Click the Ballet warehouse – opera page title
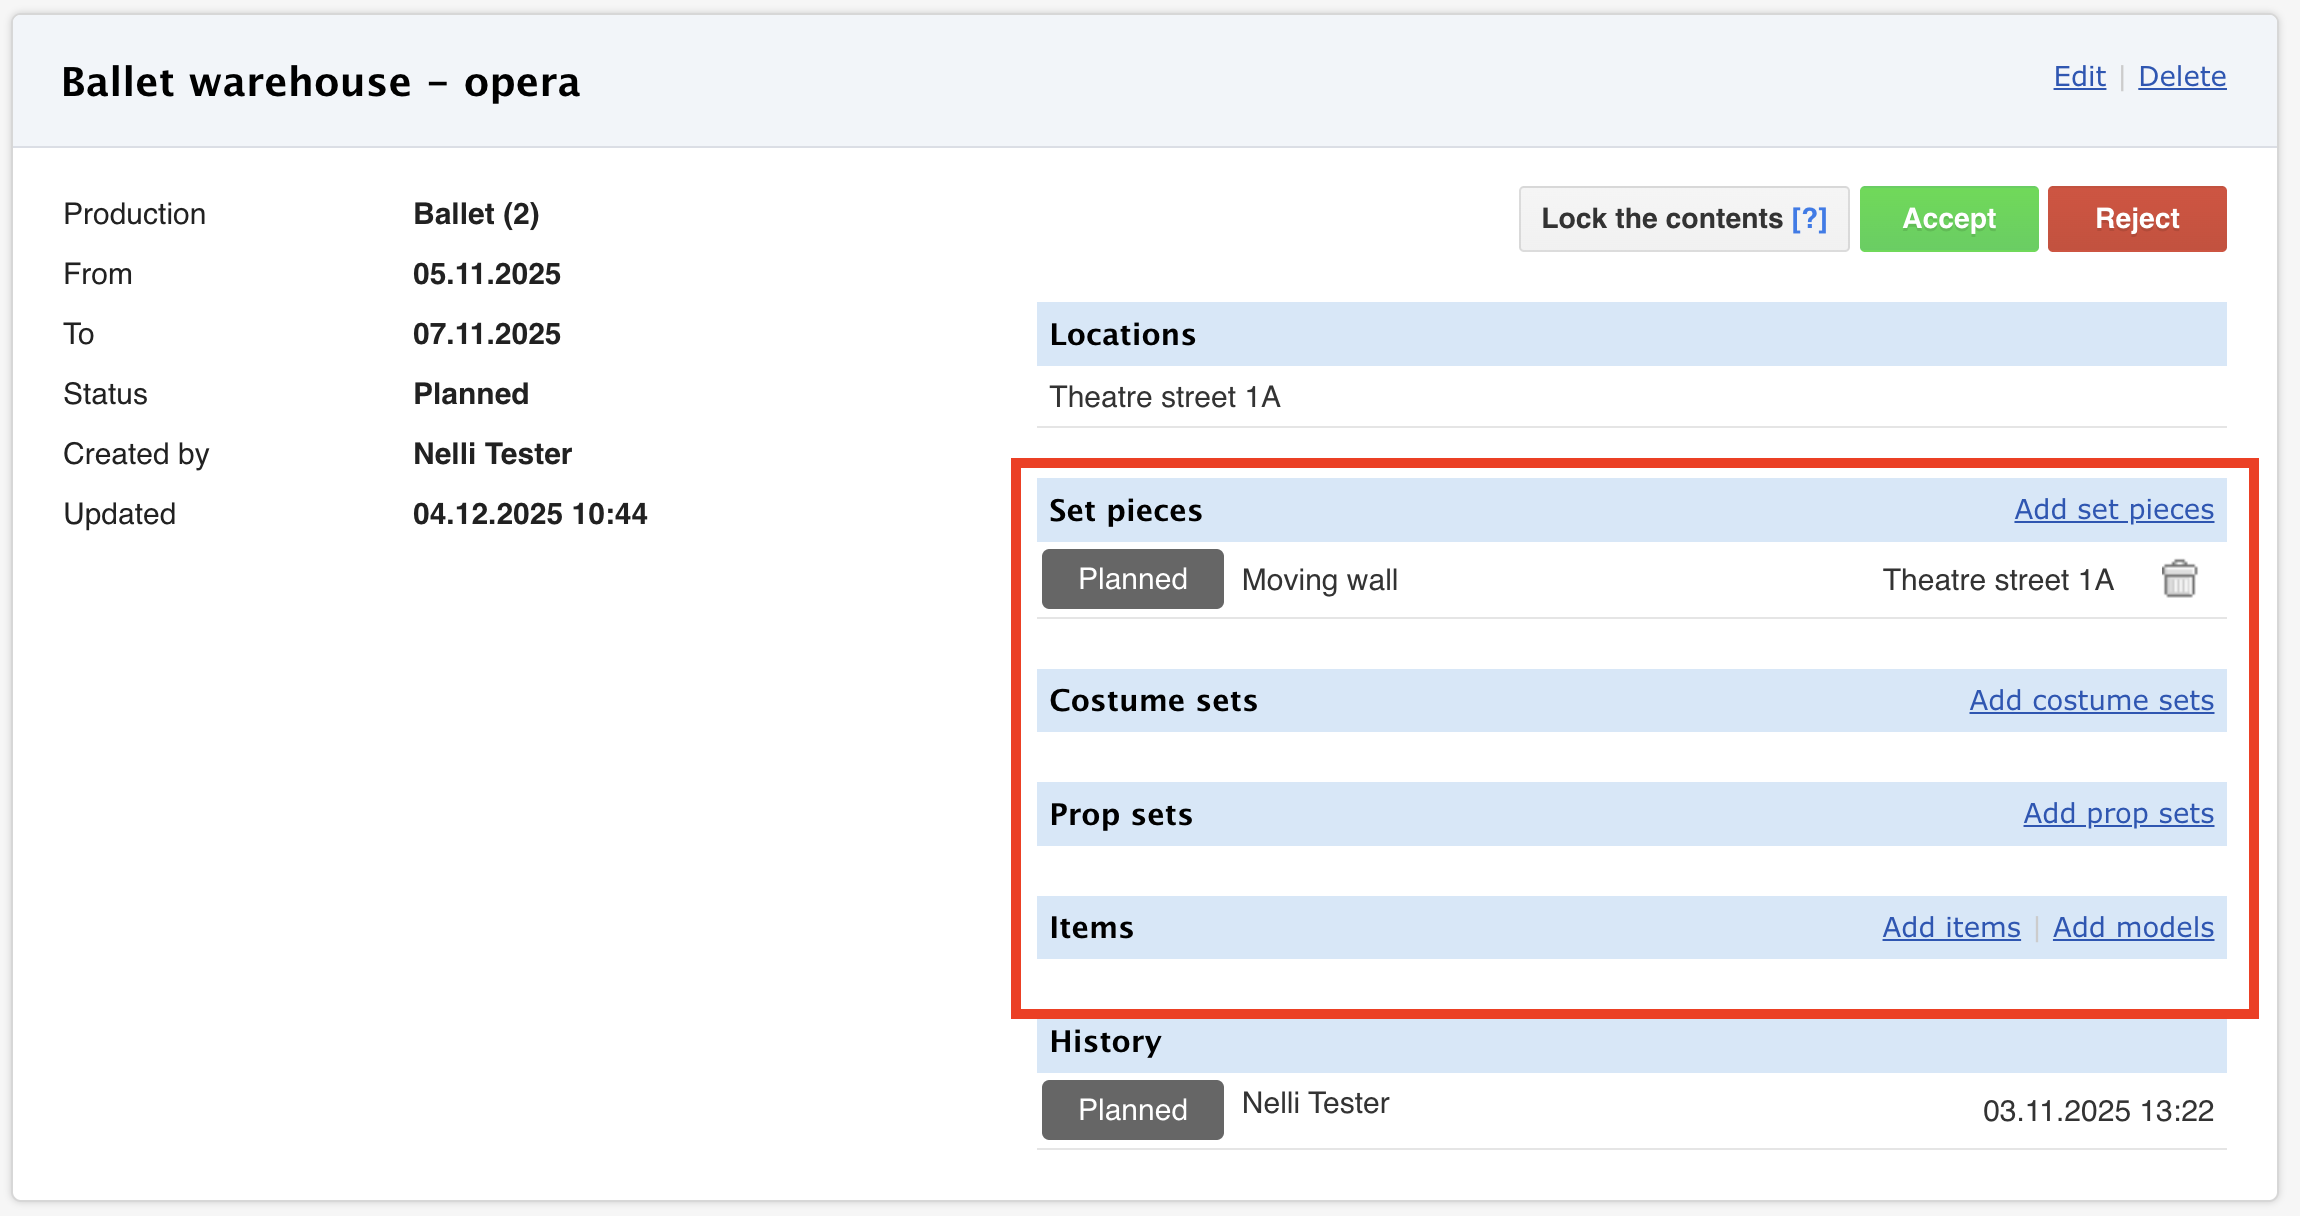The height and width of the screenshot is (1216, 2300). click(x=321, y=82)
